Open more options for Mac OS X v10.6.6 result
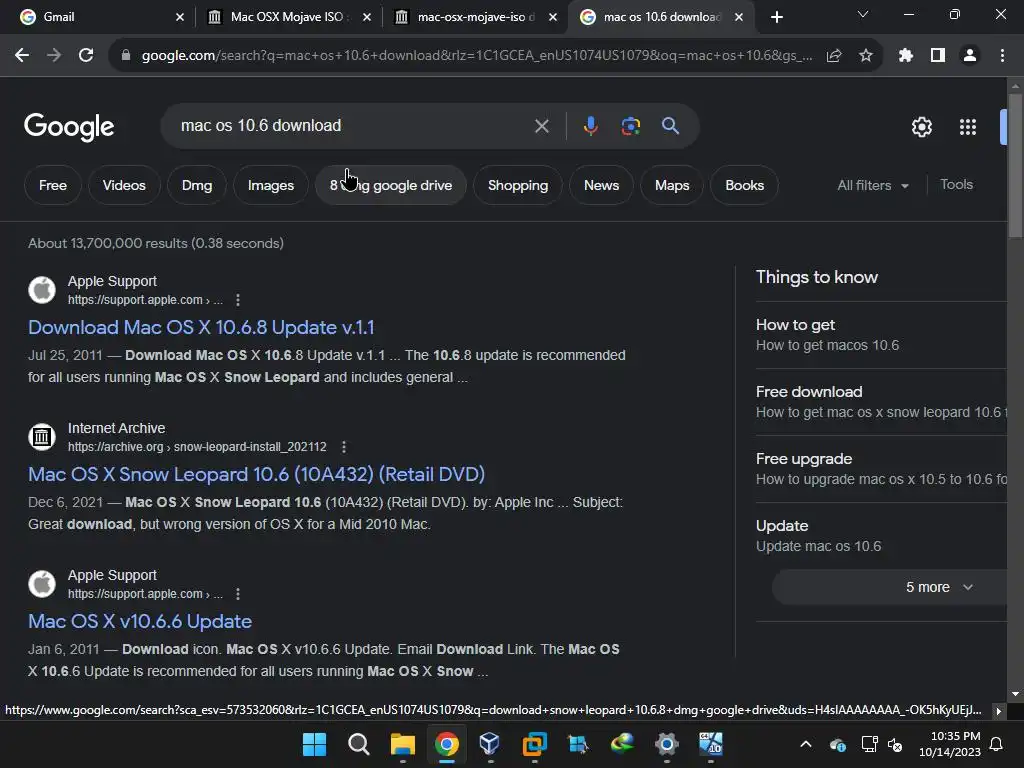Image resolution: width=1024 pixels, height=768 pixels. coord(238,594)
